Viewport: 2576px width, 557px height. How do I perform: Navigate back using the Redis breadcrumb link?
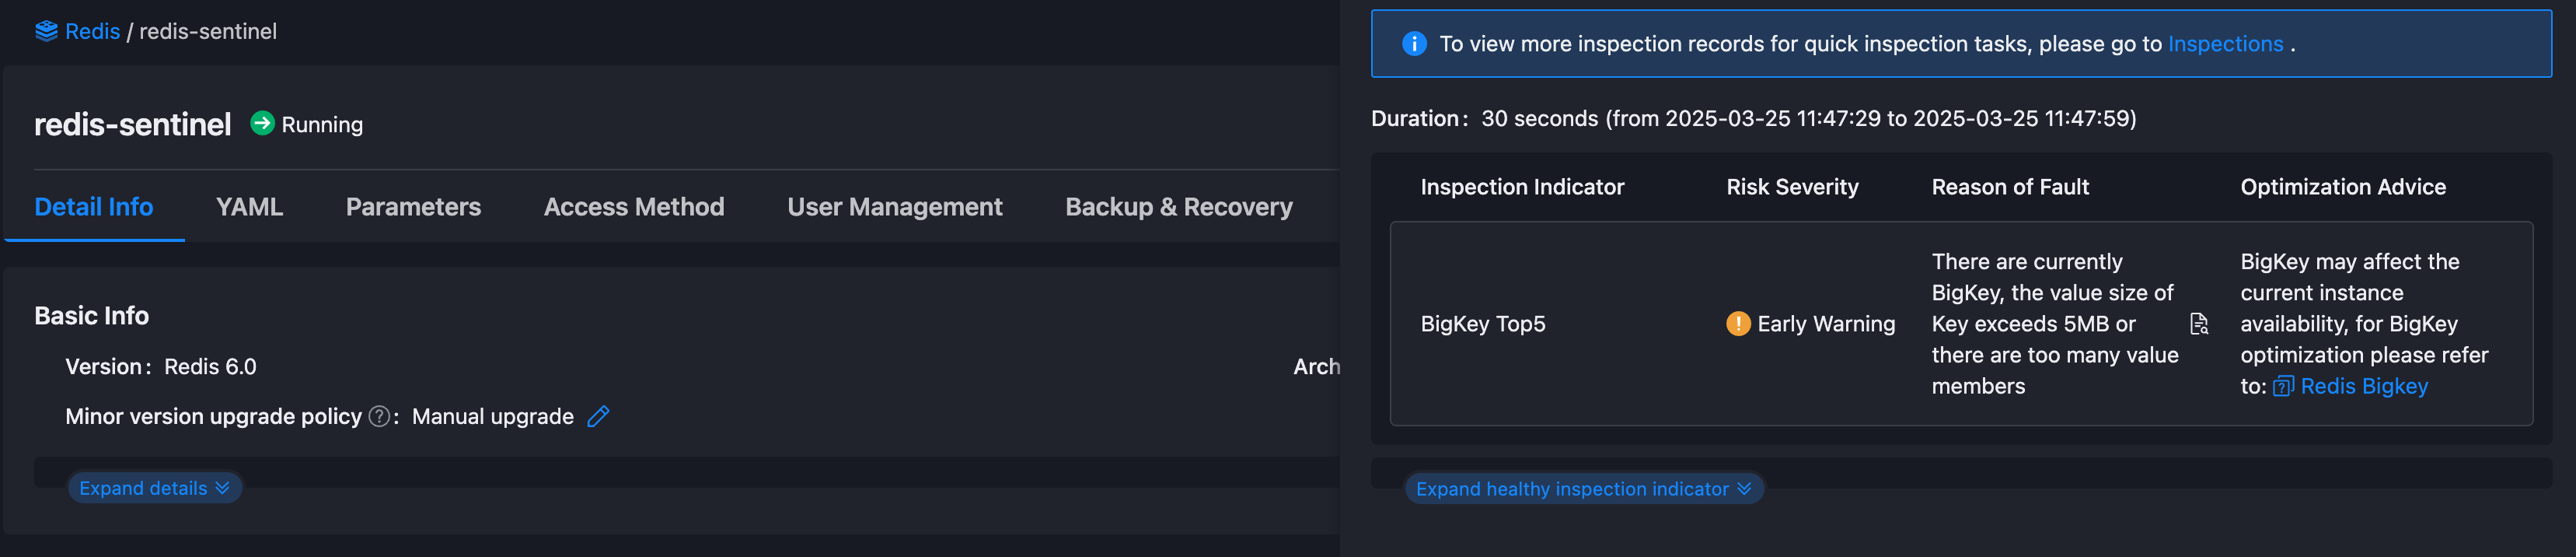(x=92, y=31)
